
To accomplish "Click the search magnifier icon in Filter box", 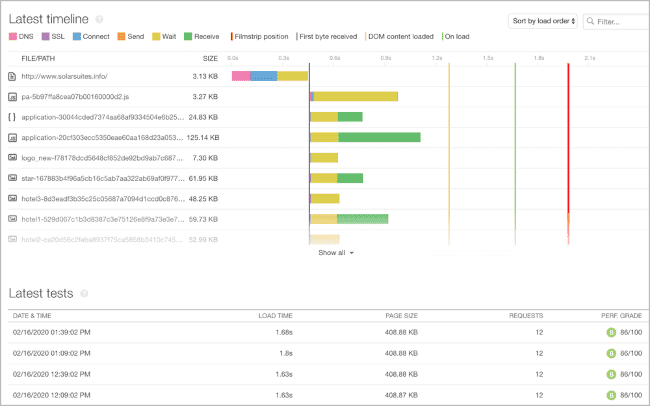I will point(592,21).
